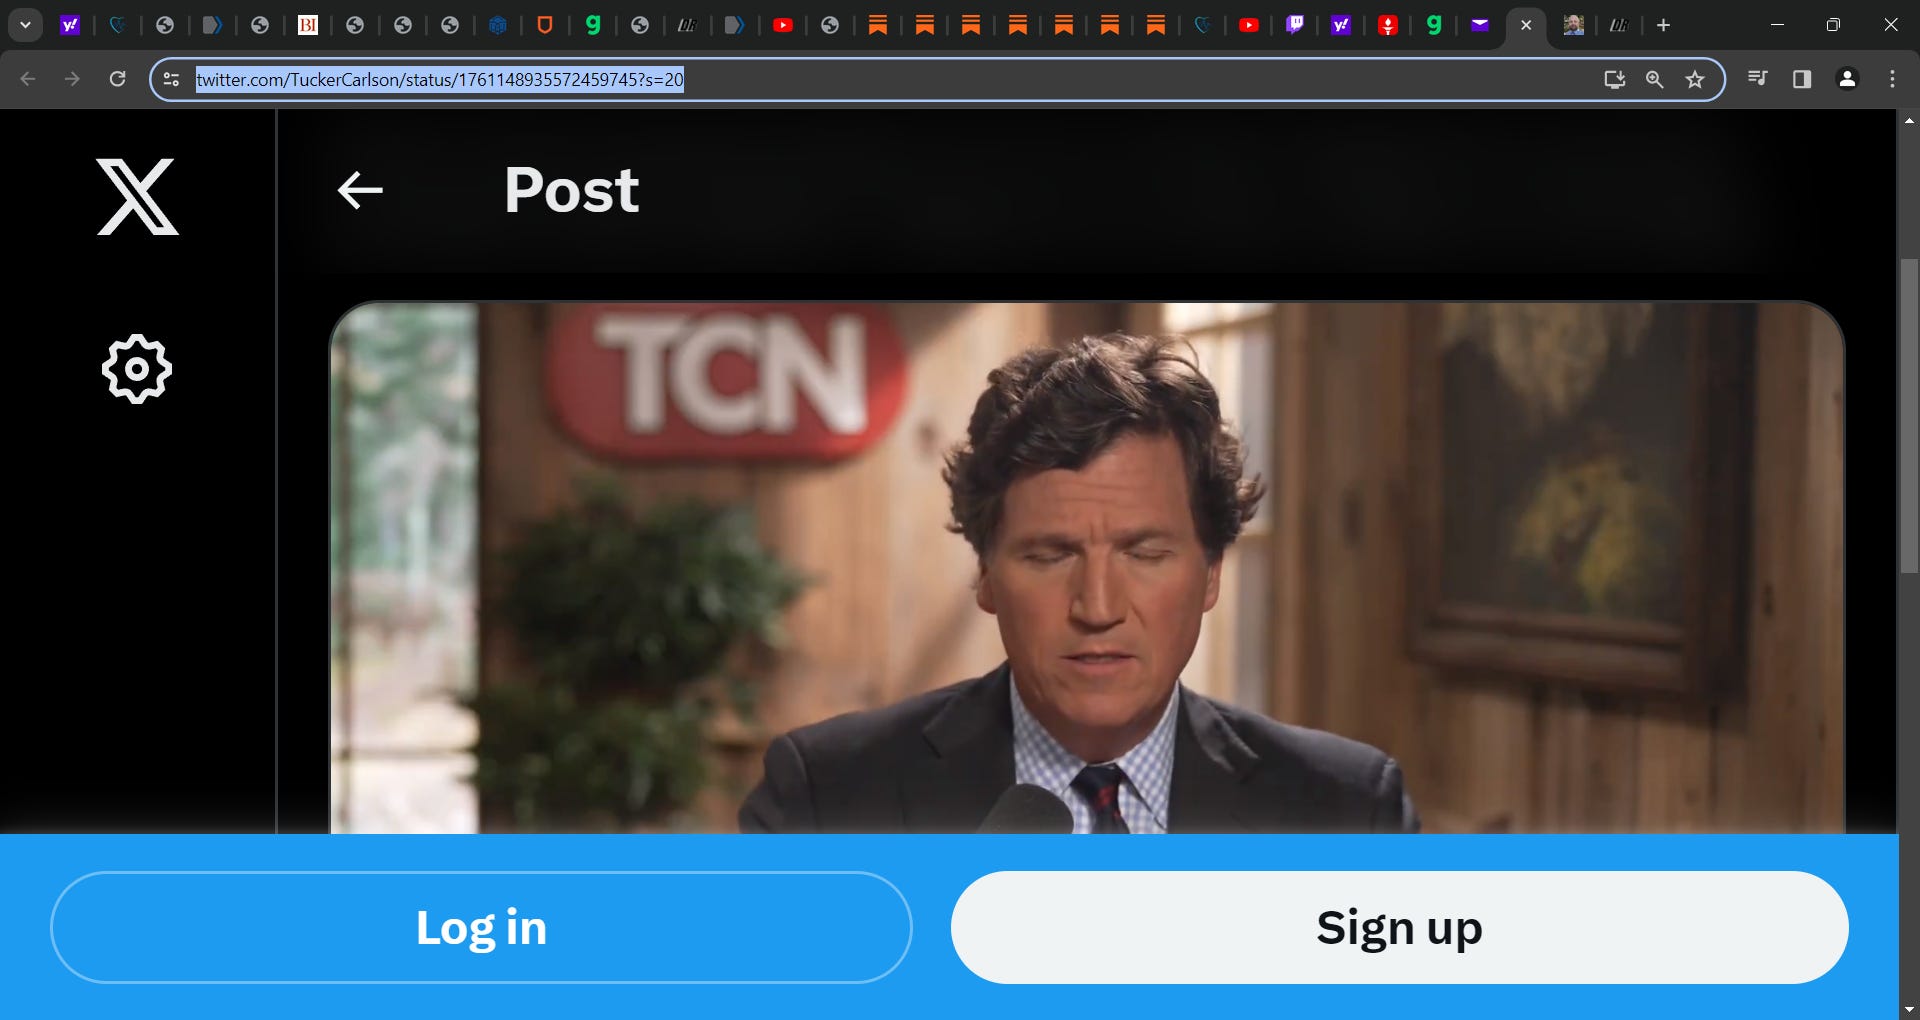
Task: Open the media controls icon in toolbar
Action: 1757,79
